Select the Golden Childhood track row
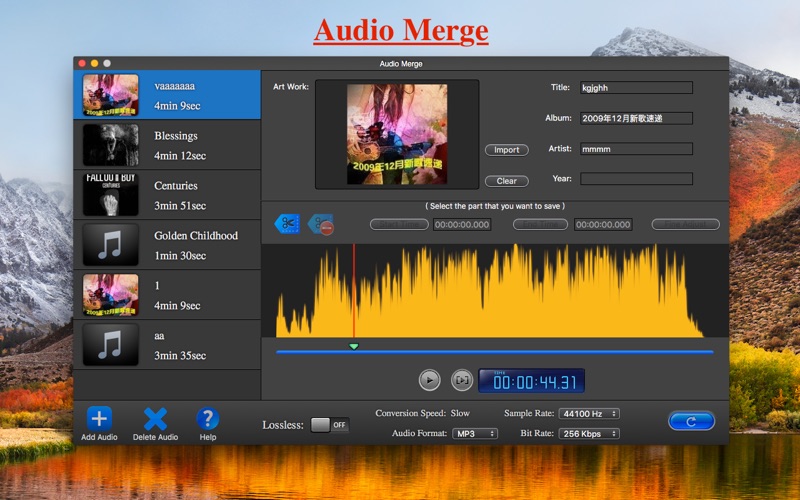 pyautogui.click(x=167, y=245)
